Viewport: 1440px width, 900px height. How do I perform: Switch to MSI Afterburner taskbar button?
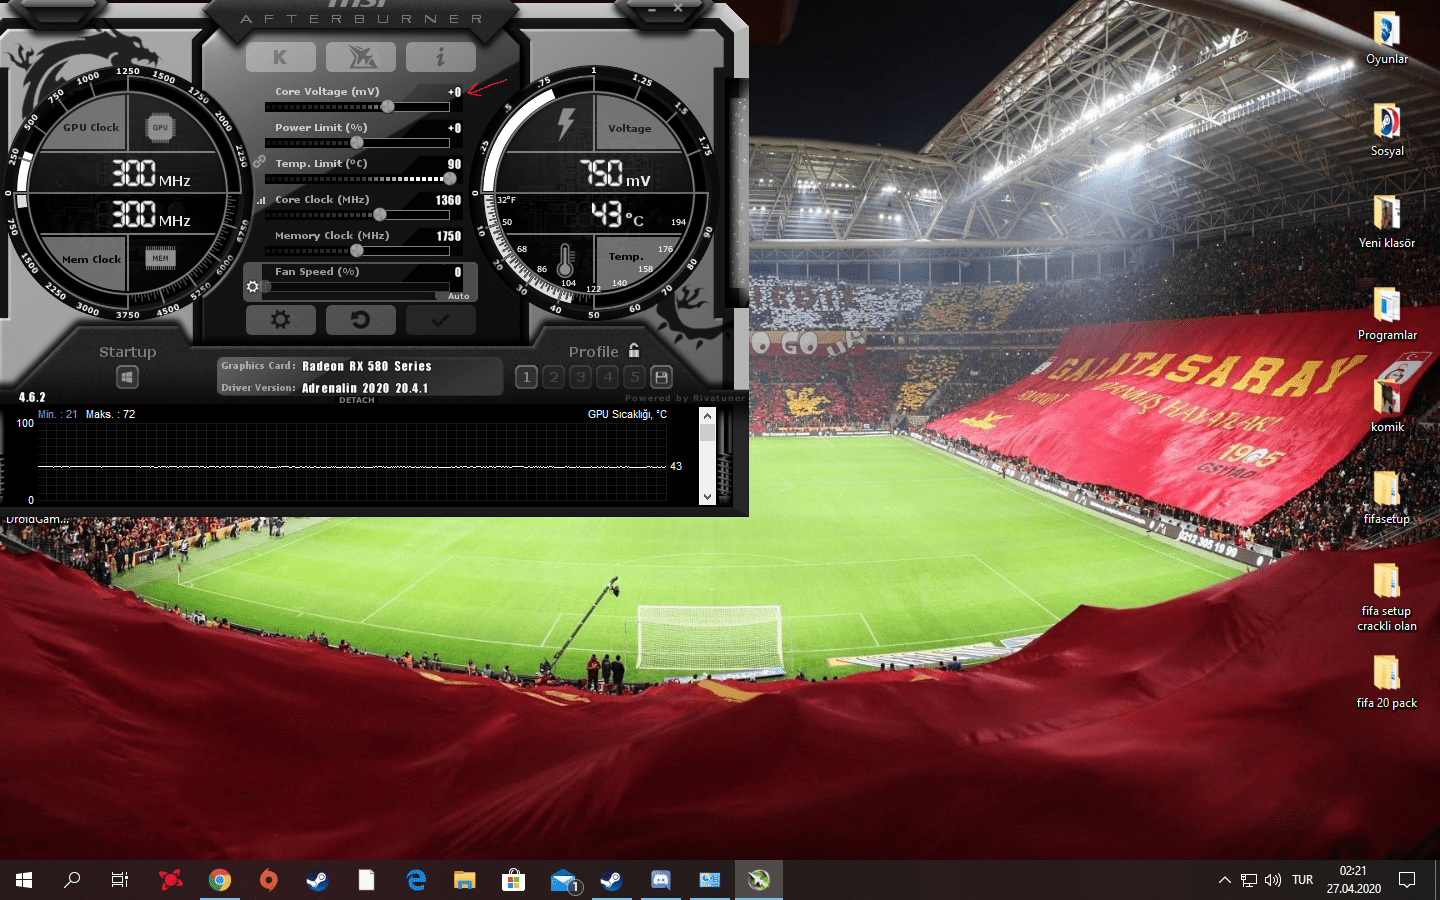759,880
